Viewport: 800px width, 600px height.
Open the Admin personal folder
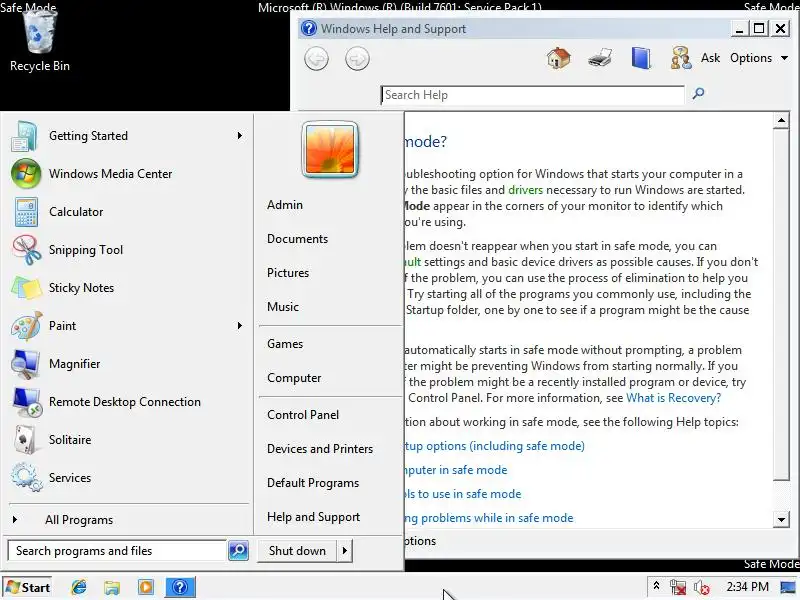(x=285, y=205)
